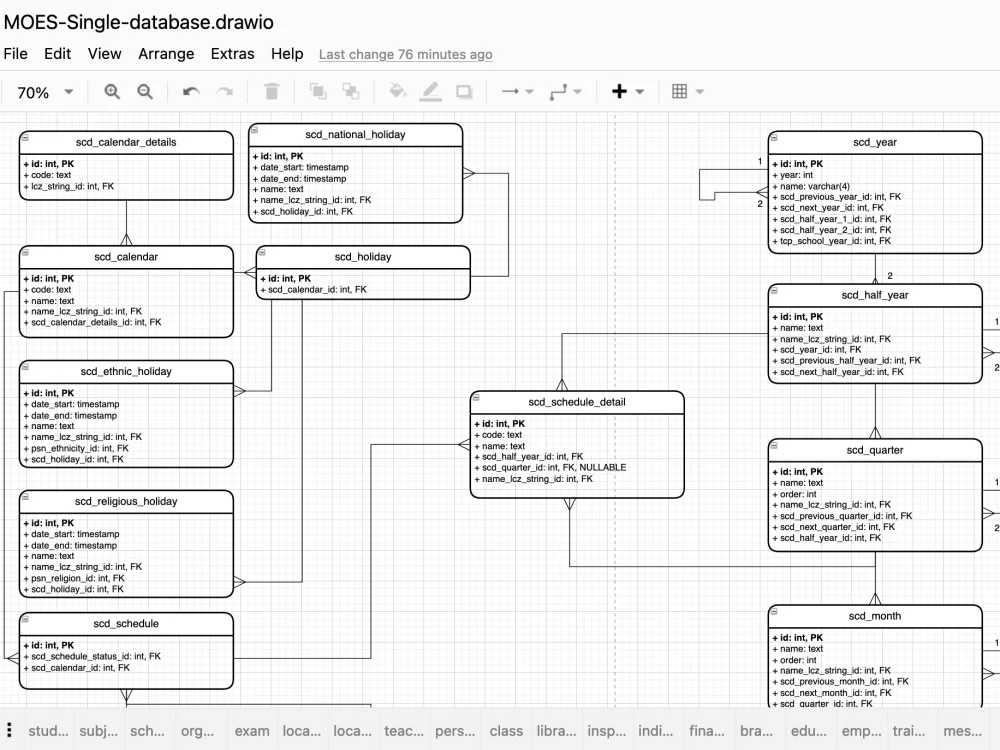Click the Waypoints connector icon
1000x750 pixels.
tap(558, 92)
